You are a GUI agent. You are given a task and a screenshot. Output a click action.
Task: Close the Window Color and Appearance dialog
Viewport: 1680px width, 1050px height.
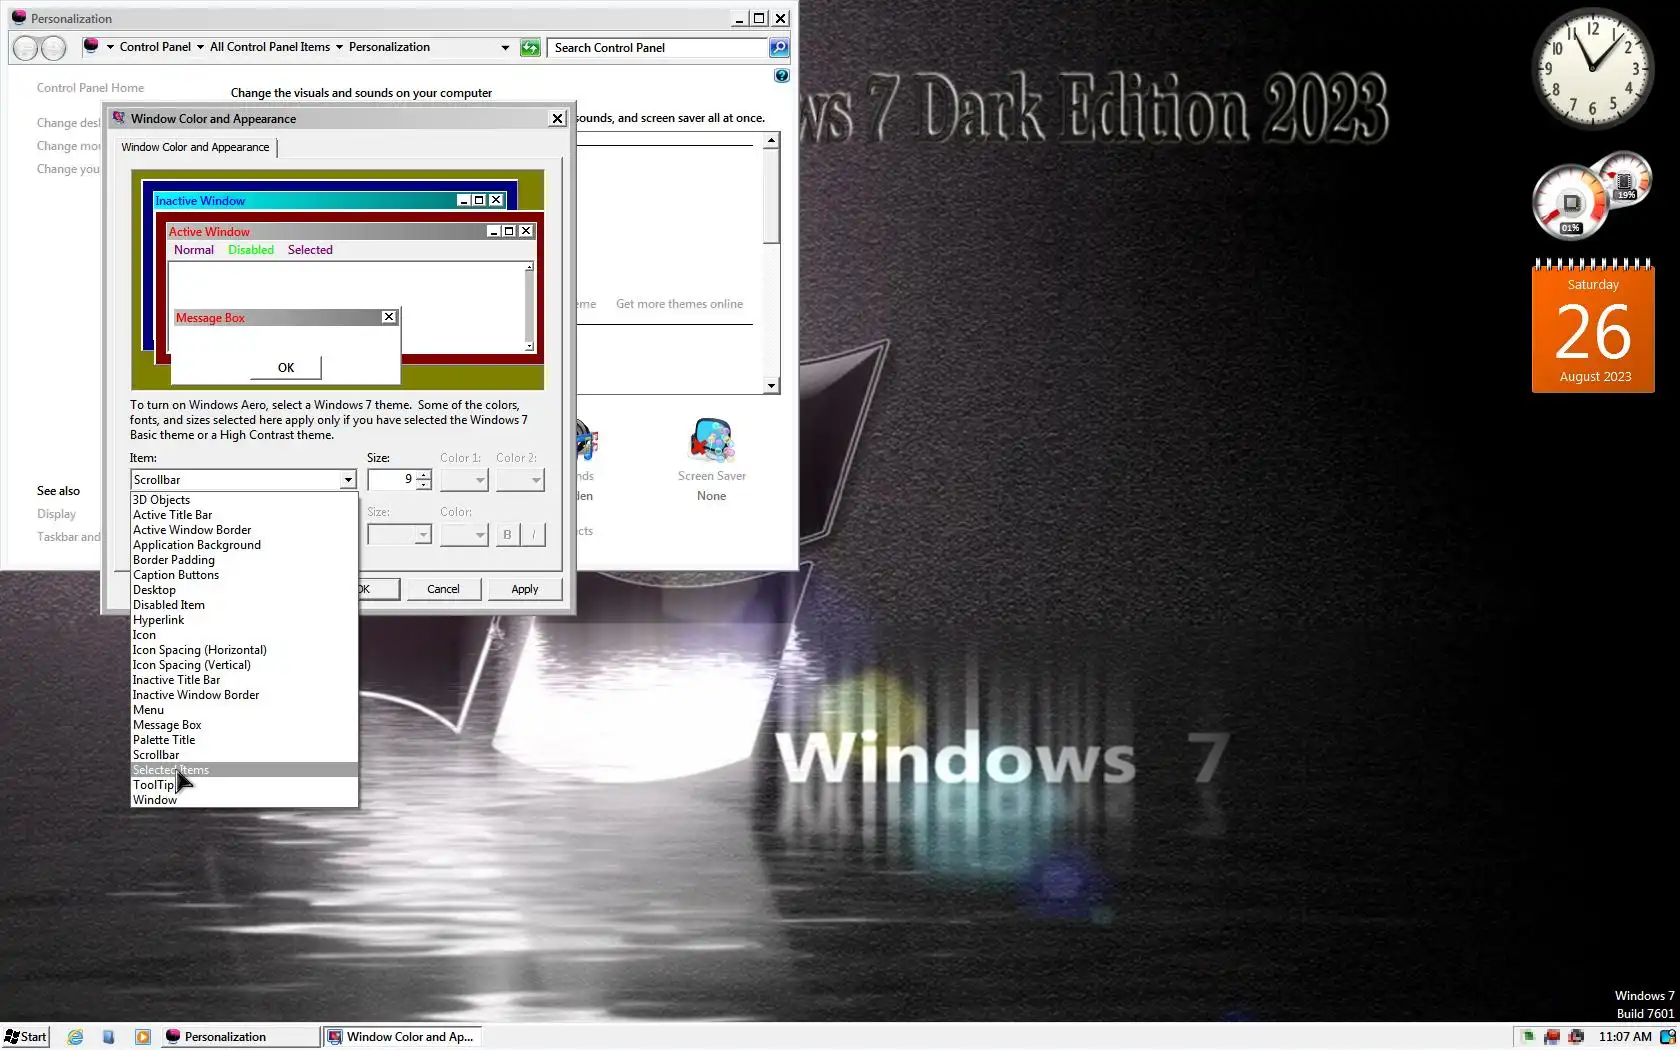557,118
